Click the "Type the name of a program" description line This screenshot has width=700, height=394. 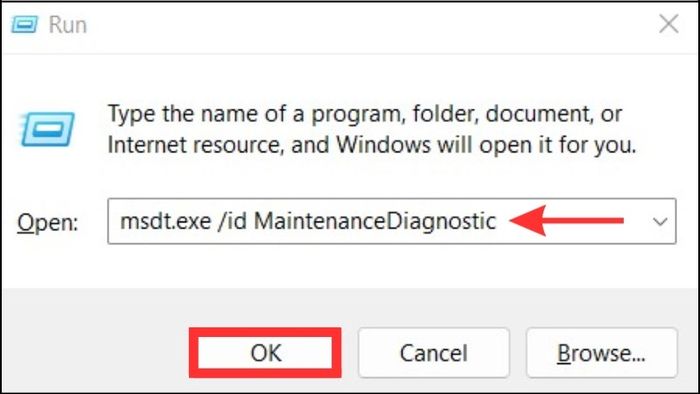point(365,114)
